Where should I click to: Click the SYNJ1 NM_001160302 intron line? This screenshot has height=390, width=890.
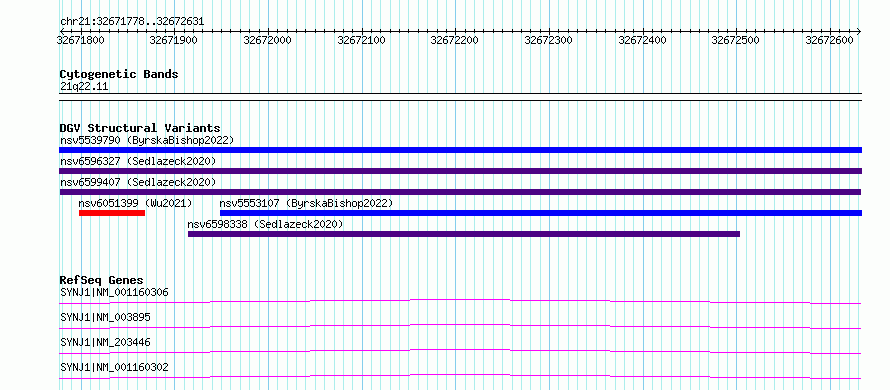[x=460, y=376]
